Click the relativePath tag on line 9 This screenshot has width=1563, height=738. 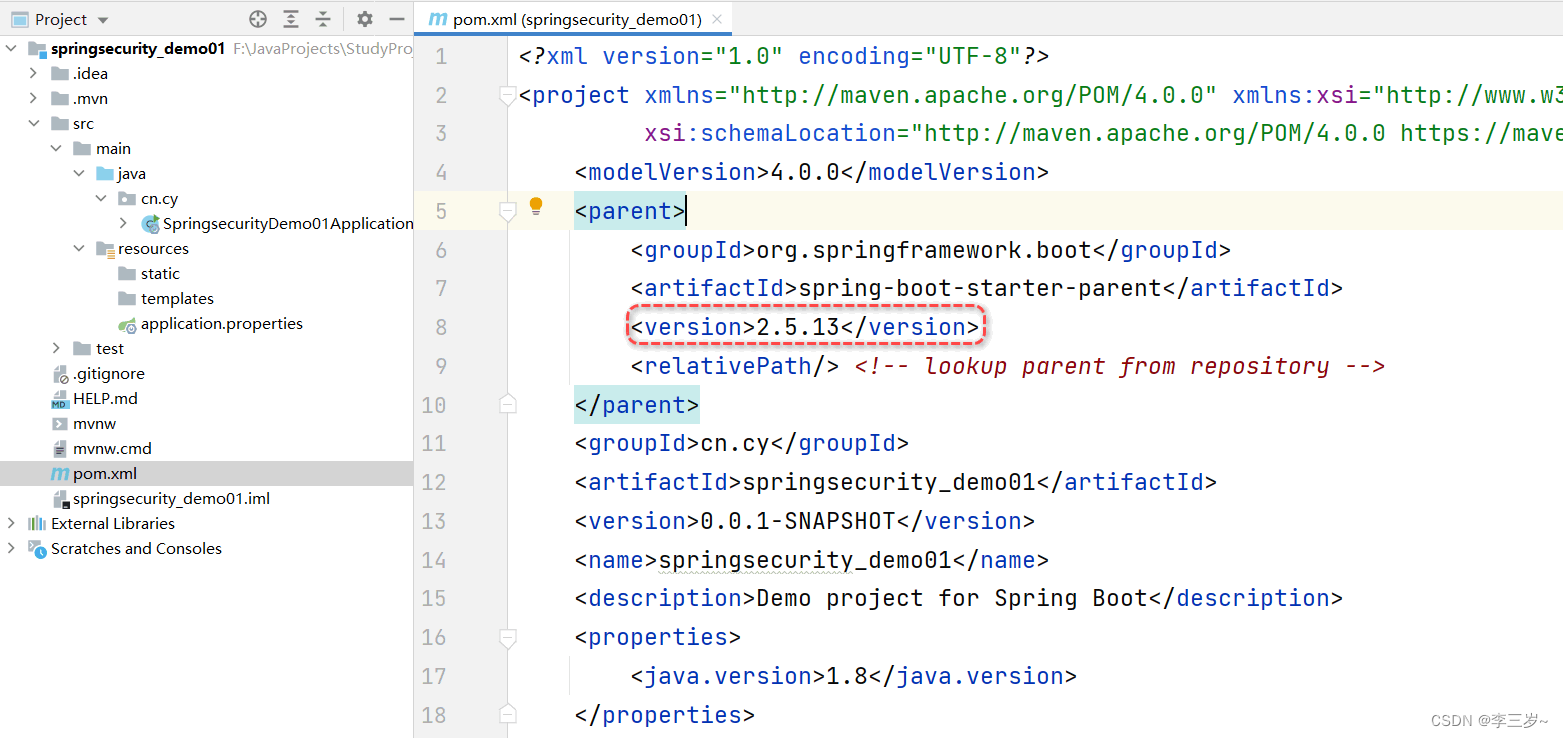(735, 366)
